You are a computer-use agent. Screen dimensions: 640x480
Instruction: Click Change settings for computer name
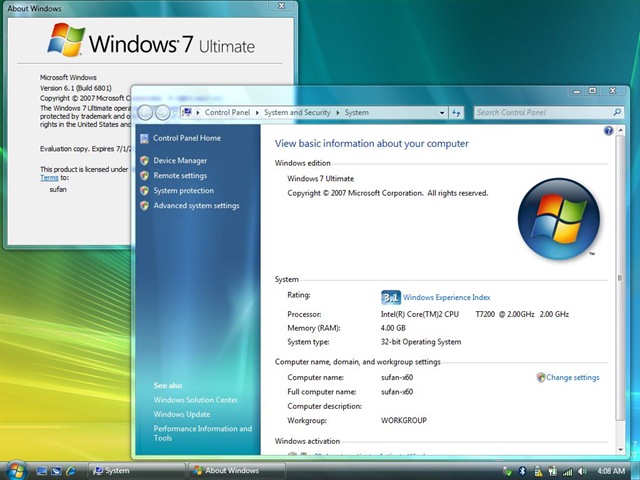[573, 378]
